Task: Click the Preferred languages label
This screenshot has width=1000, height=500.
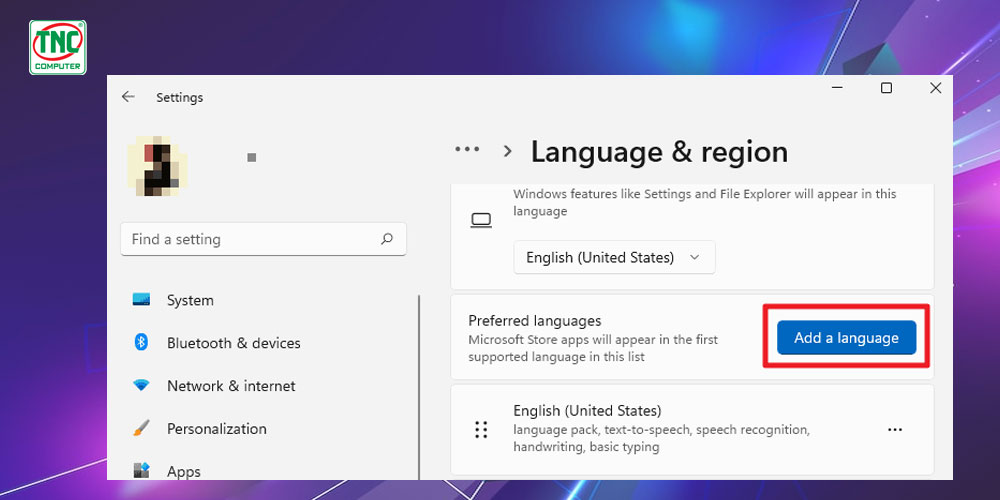Action: click(x=534, y=320)
